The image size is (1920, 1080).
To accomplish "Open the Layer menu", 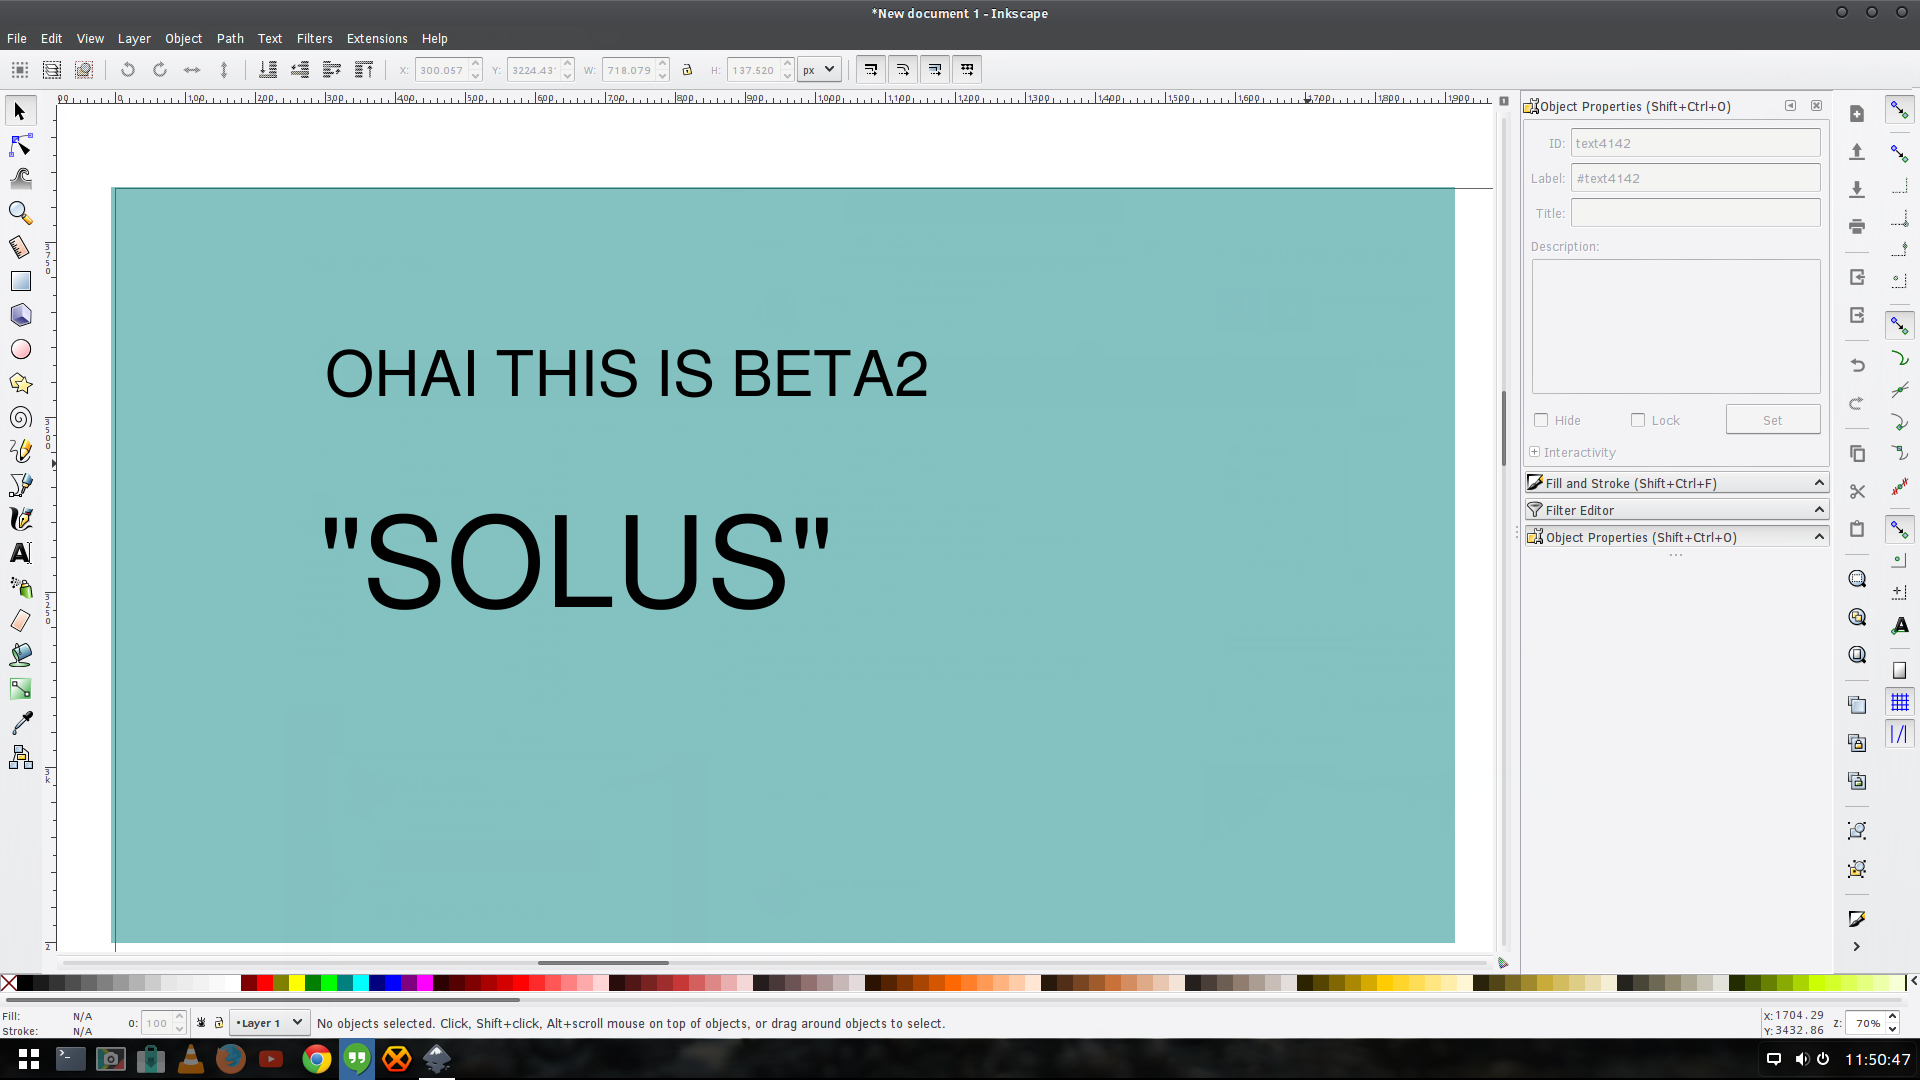I will pos(134,38).
